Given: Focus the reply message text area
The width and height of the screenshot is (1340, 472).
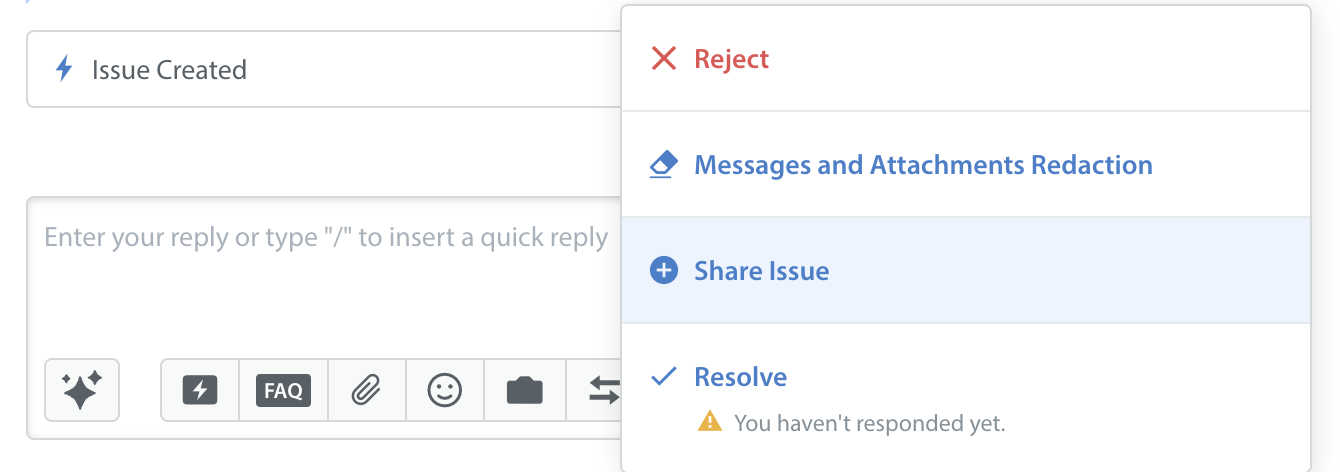Looking at the screenshot, I should (x=324, y=275).
